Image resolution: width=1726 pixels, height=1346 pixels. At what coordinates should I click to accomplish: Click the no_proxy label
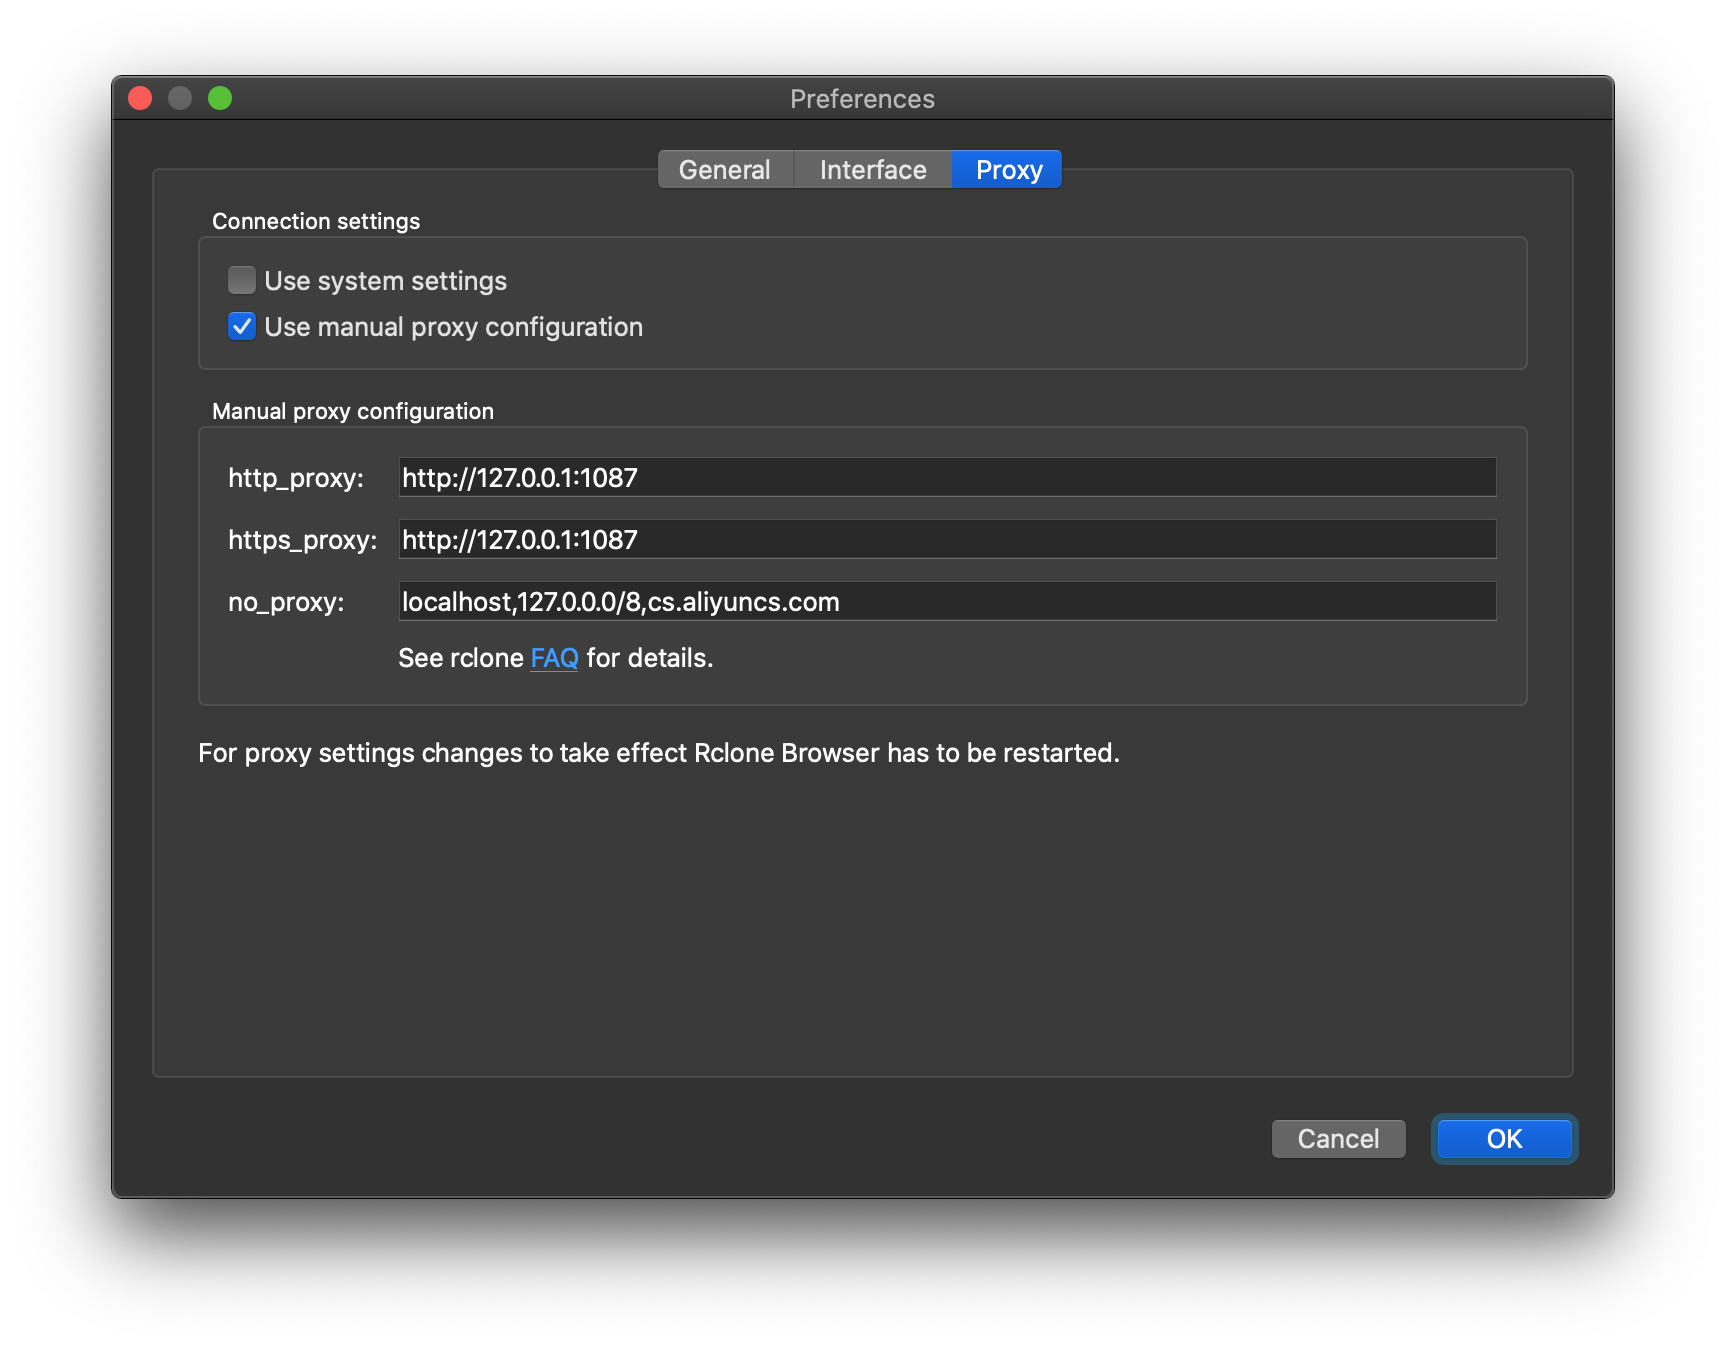pos(286,602)
